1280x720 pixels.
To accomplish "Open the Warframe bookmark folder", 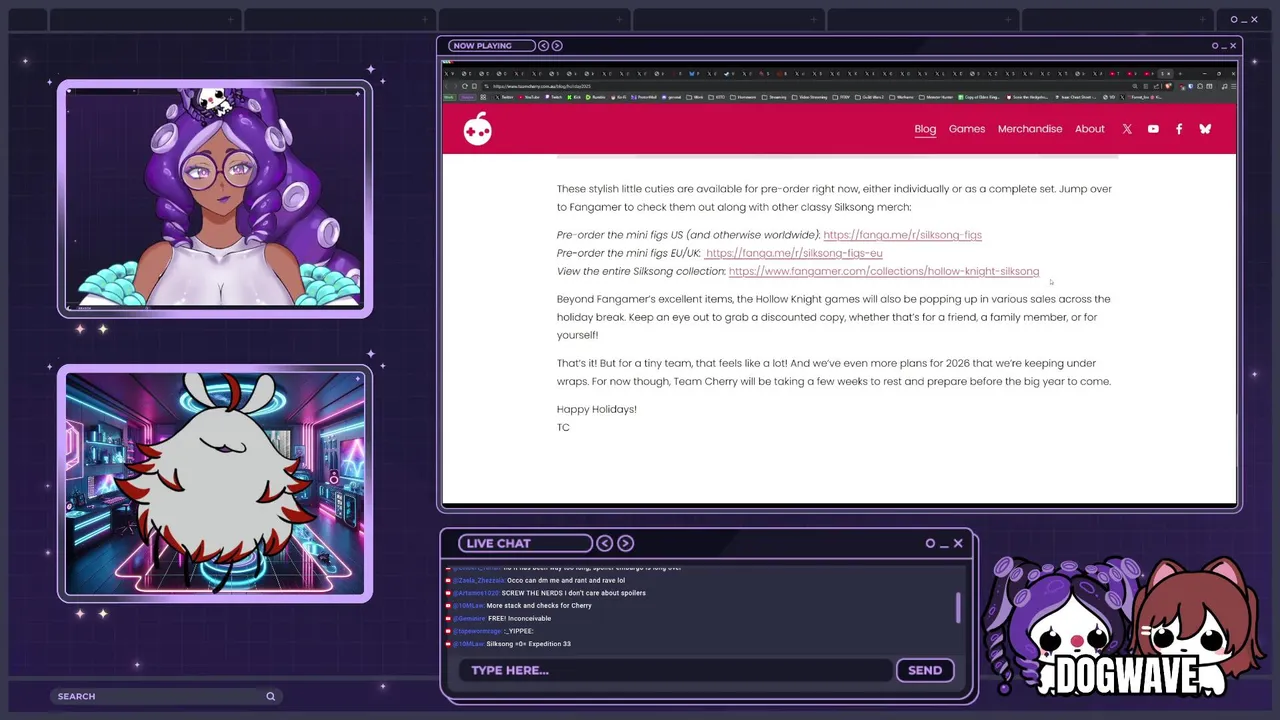I will pyautogui.click(x=903, y=97).
